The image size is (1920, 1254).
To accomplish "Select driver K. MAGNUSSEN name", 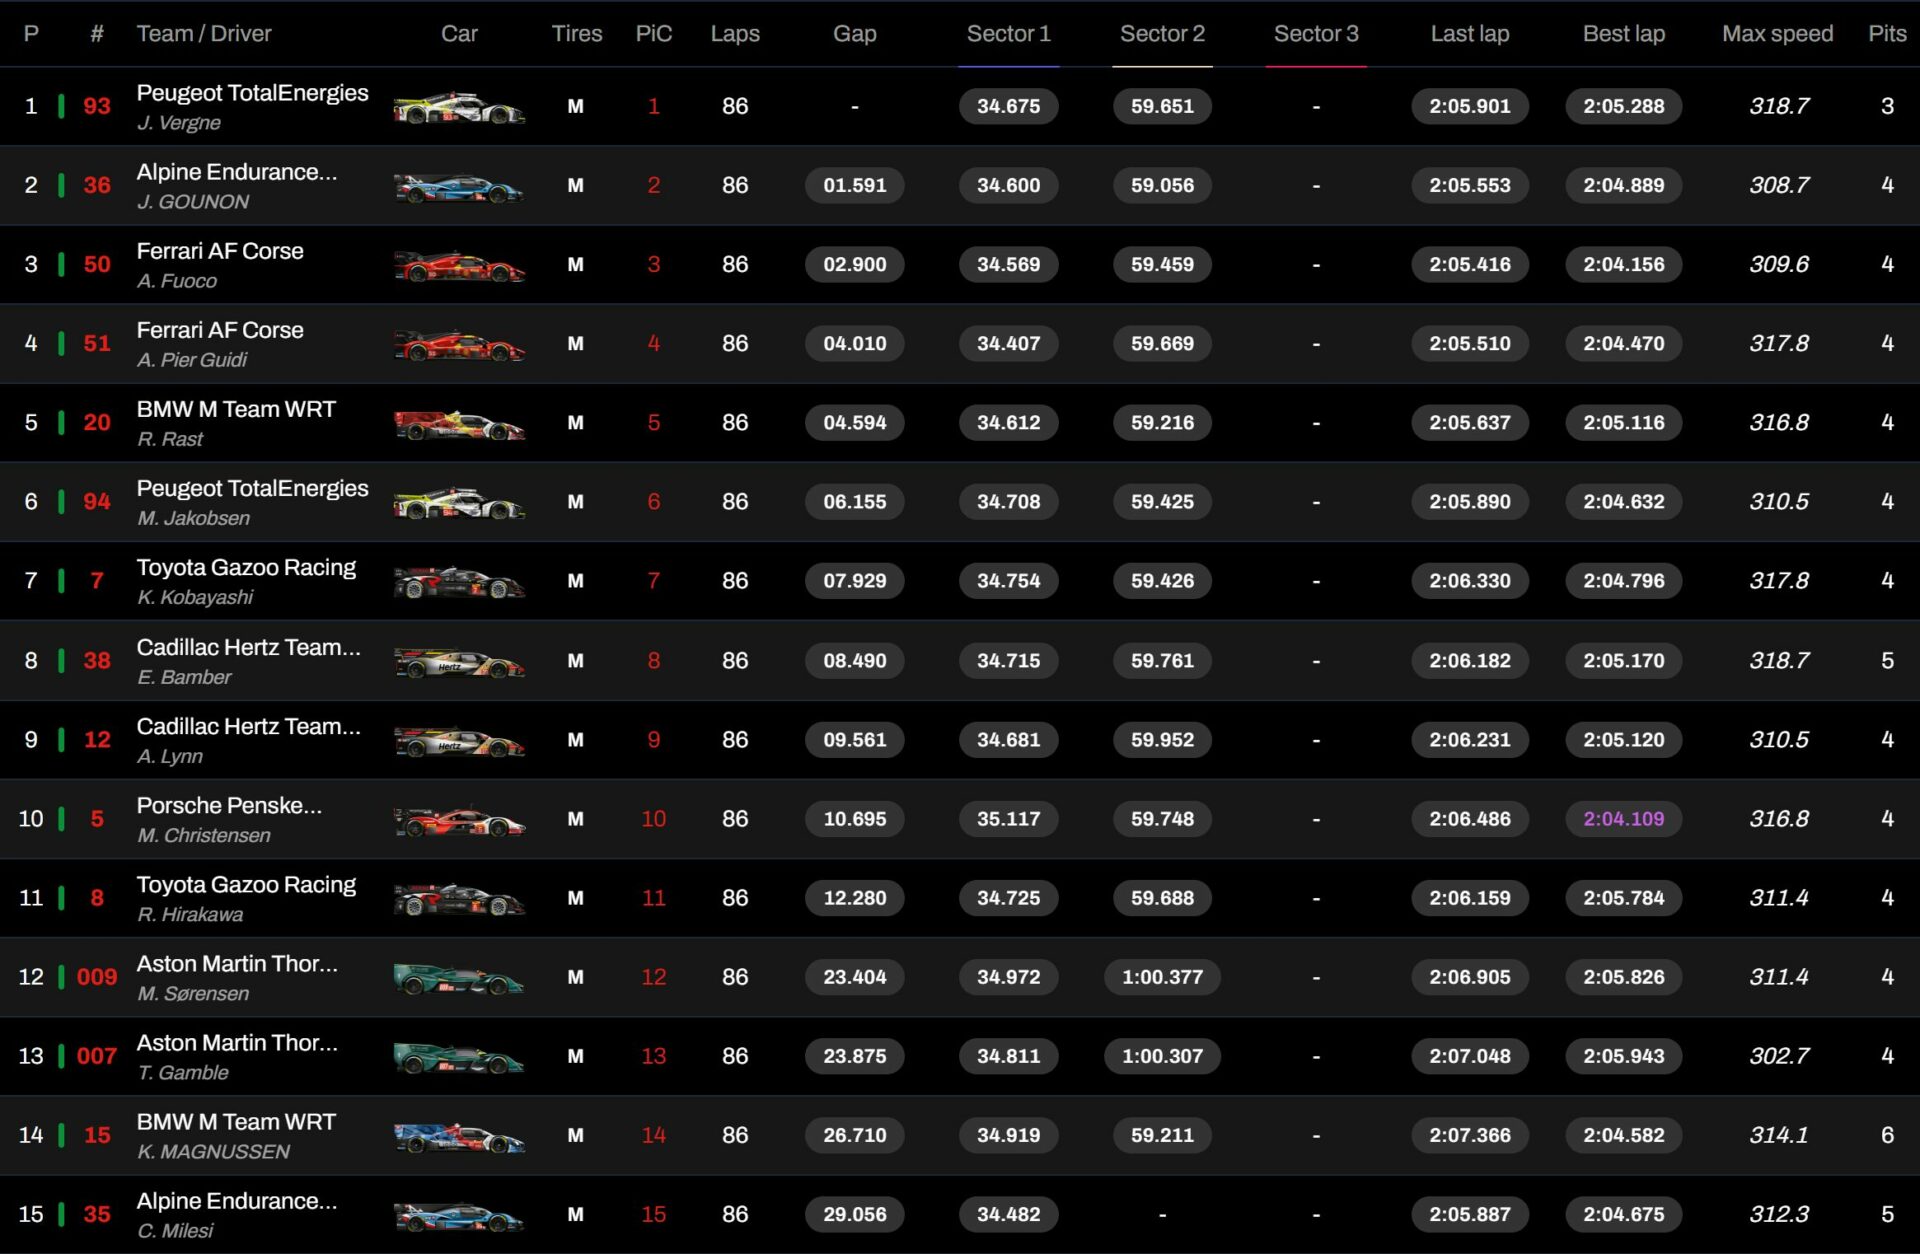I will (x=214, y=1151).
